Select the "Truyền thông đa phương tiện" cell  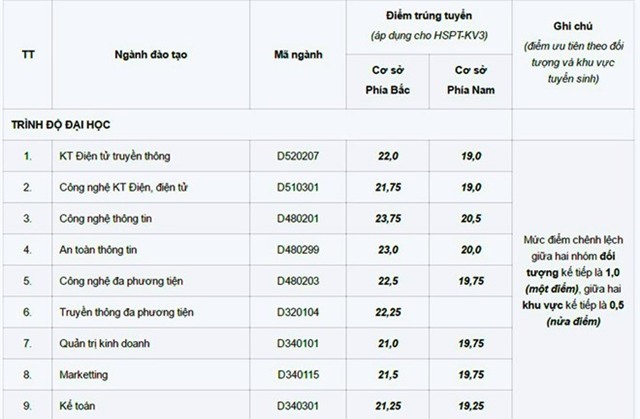pyautogui.click(x=125, y=312)
